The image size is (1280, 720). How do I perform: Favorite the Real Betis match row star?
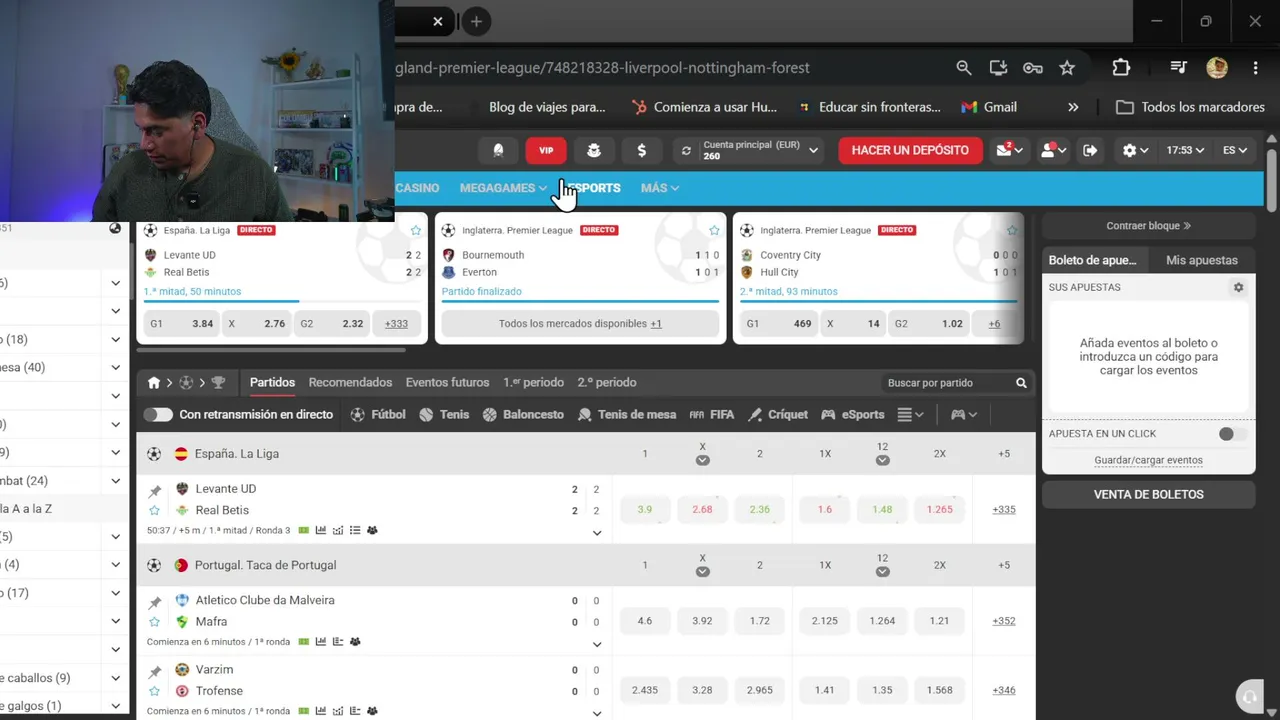click(x=155, y=510)
